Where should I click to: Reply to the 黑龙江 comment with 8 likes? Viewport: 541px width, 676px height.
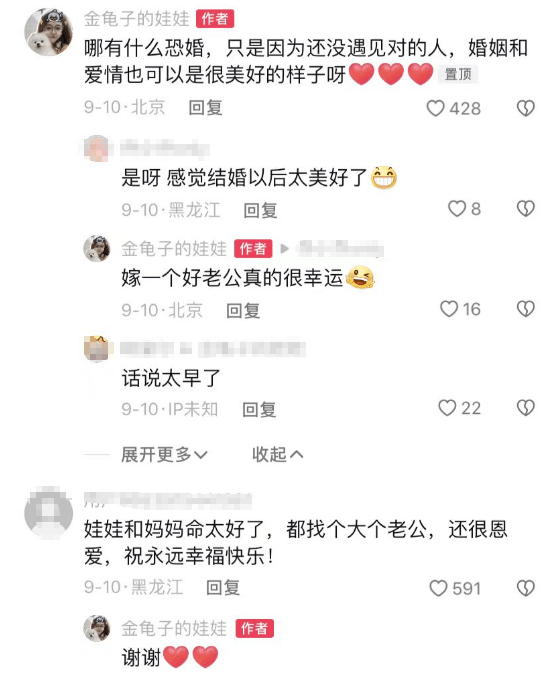[x=260, y=210]
